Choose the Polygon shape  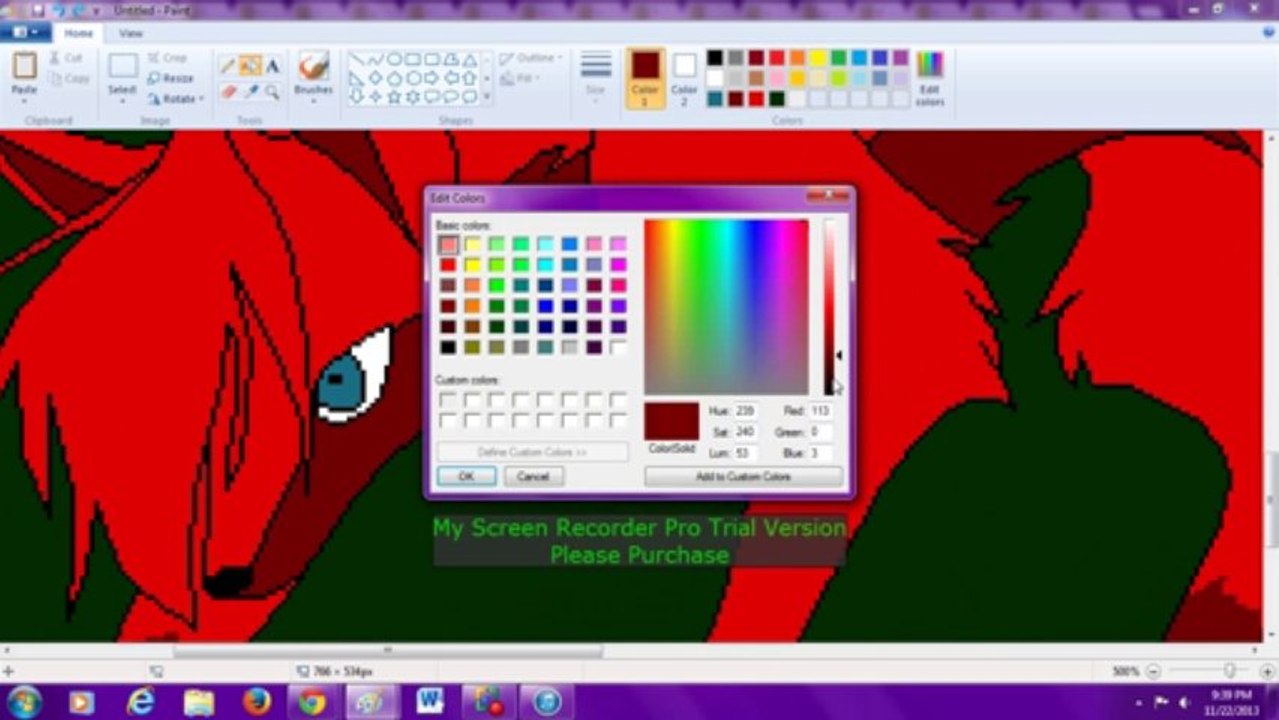pyautogui.click(x=450, y=60)
